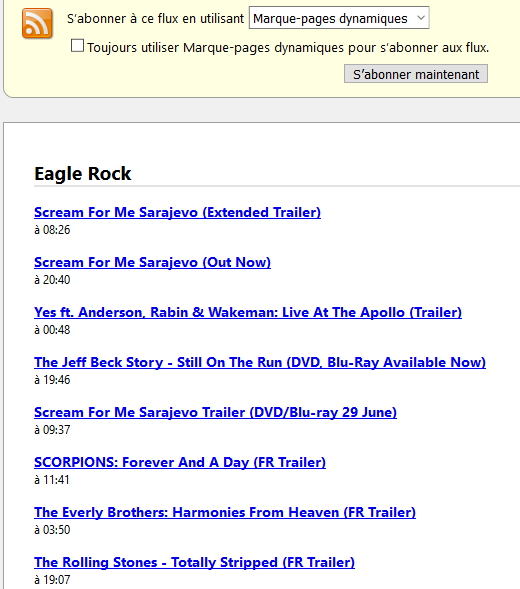Open Scream For Me Sarajevo Trailer 29 June link
The width and height of the screenshot is (520, 589).
tap(215, 412)
